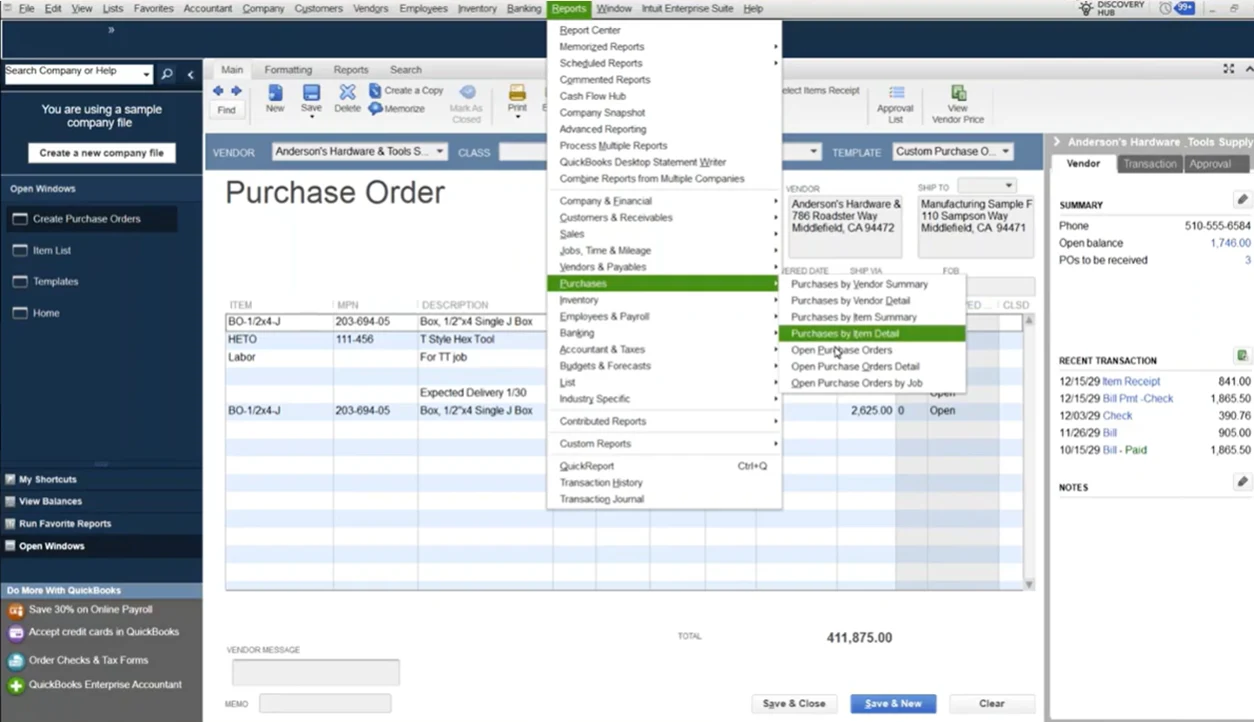
Task: Open the Item Receipt transaction link
Action: tap(1131, 382)
